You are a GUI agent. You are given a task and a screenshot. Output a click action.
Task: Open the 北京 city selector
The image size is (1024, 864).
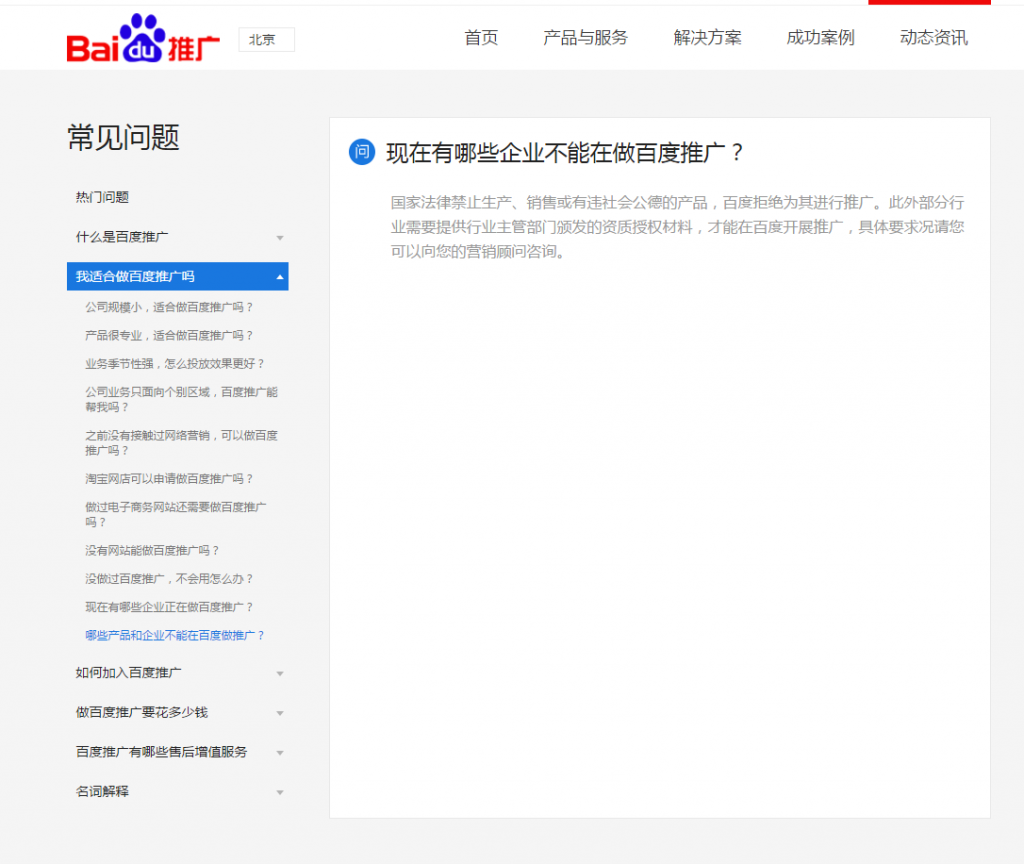click(x=266, y=39)
